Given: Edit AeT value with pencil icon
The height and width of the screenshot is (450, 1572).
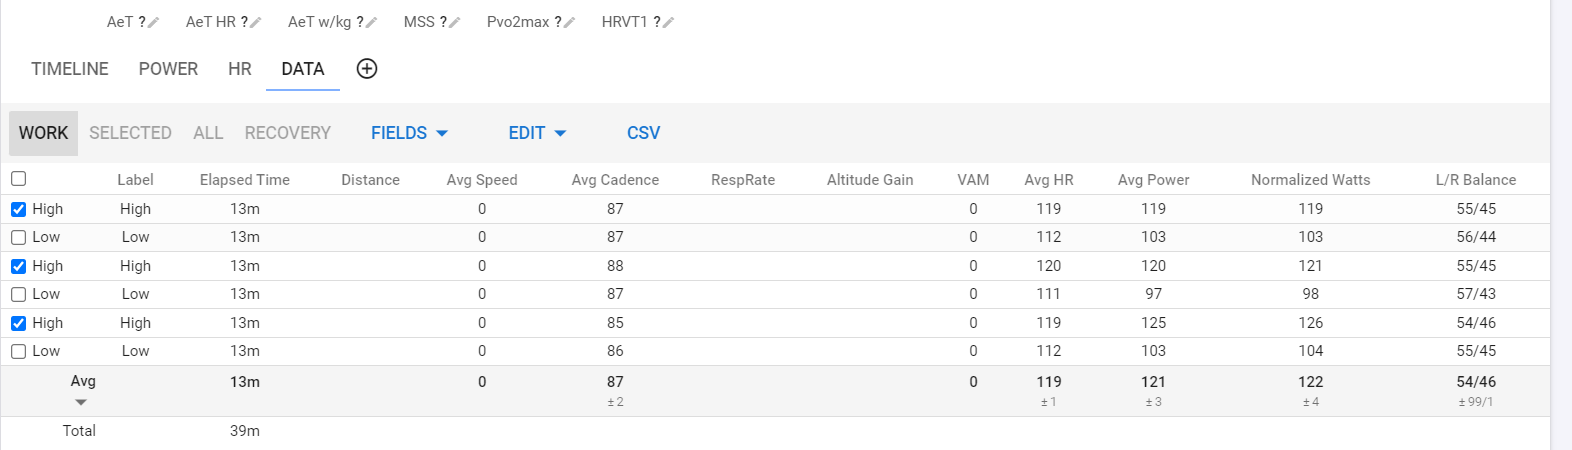Looking at the screenshot, I should (x=154, y=22).
